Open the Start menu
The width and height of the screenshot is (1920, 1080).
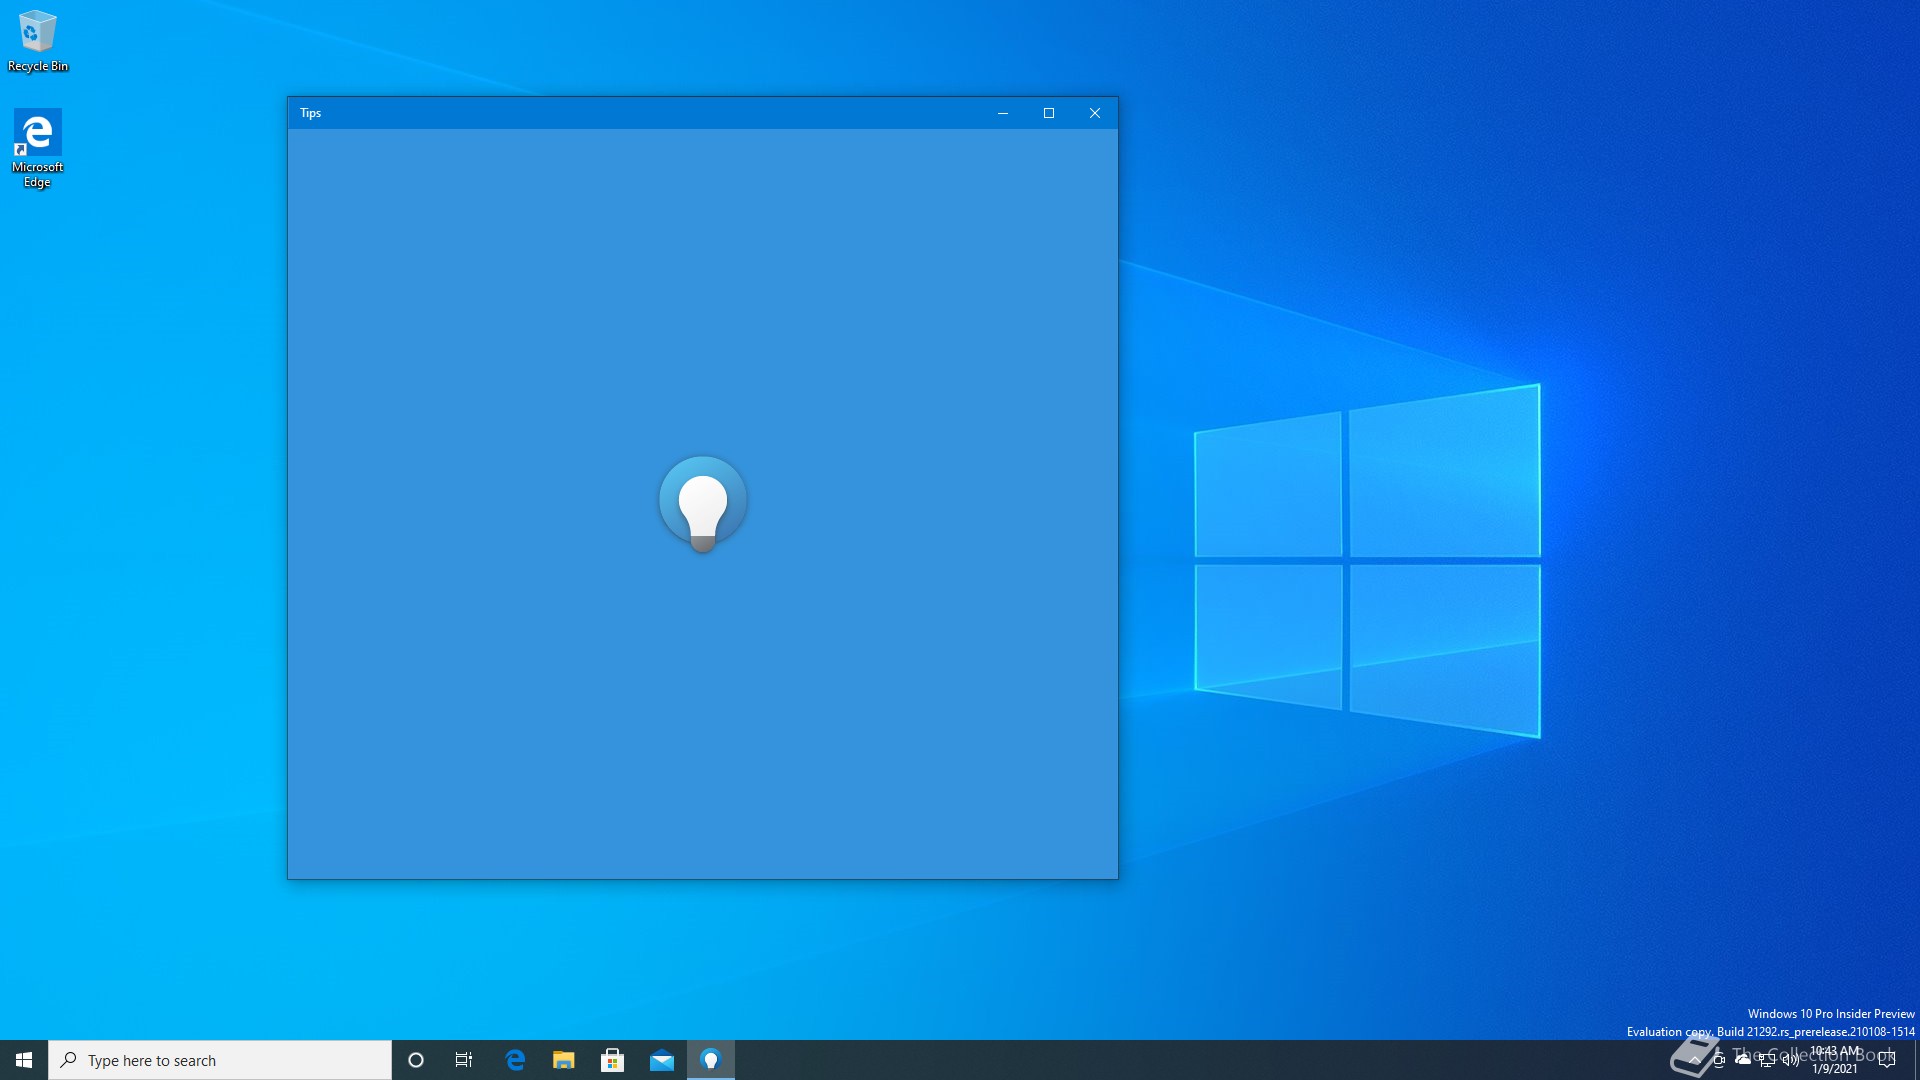[x=24, y=1060]
